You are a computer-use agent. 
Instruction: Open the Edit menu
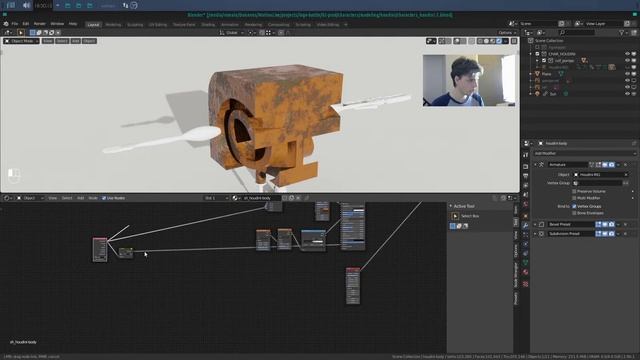tap(26, 24)
